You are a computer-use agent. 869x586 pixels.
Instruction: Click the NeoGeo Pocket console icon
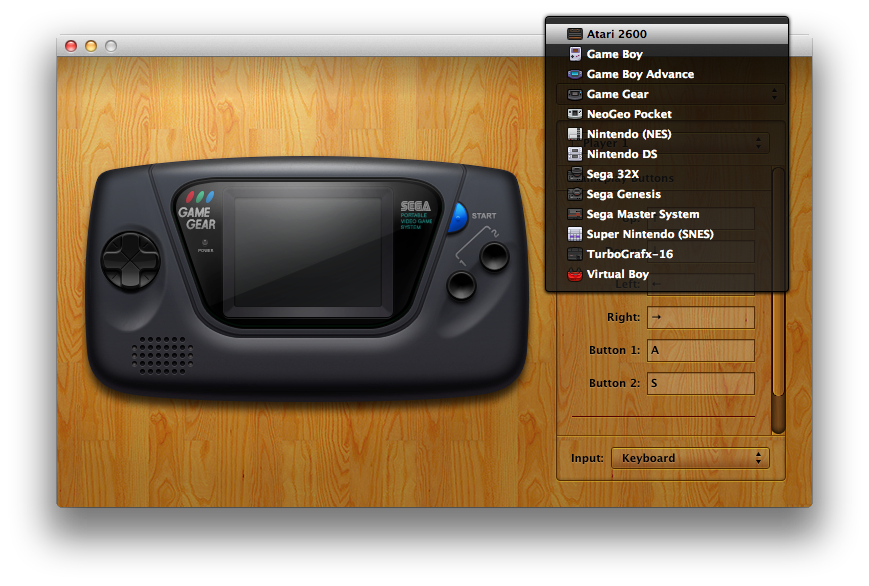coord(575,114)
